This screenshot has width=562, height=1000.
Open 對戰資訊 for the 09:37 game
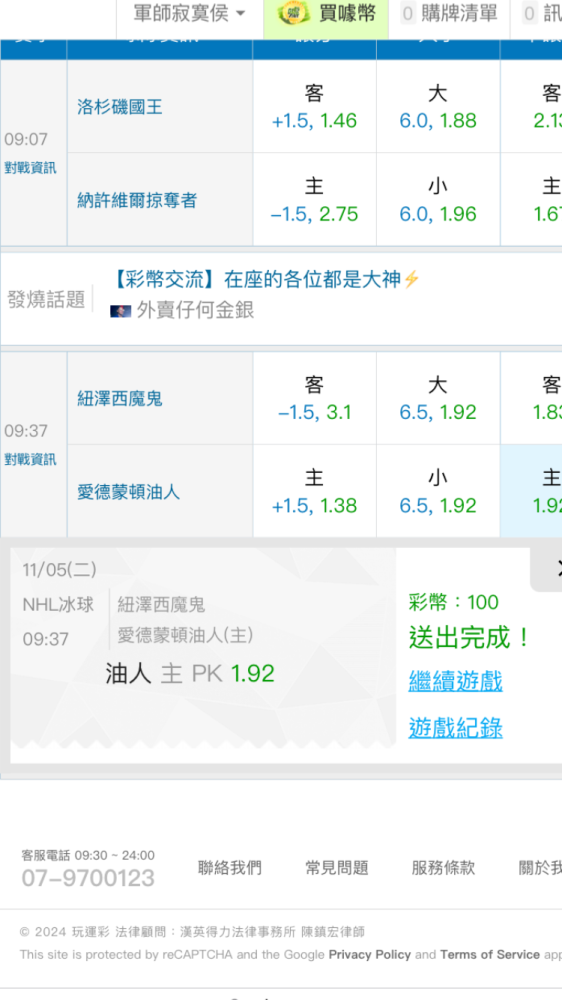(x=31, y=460)
